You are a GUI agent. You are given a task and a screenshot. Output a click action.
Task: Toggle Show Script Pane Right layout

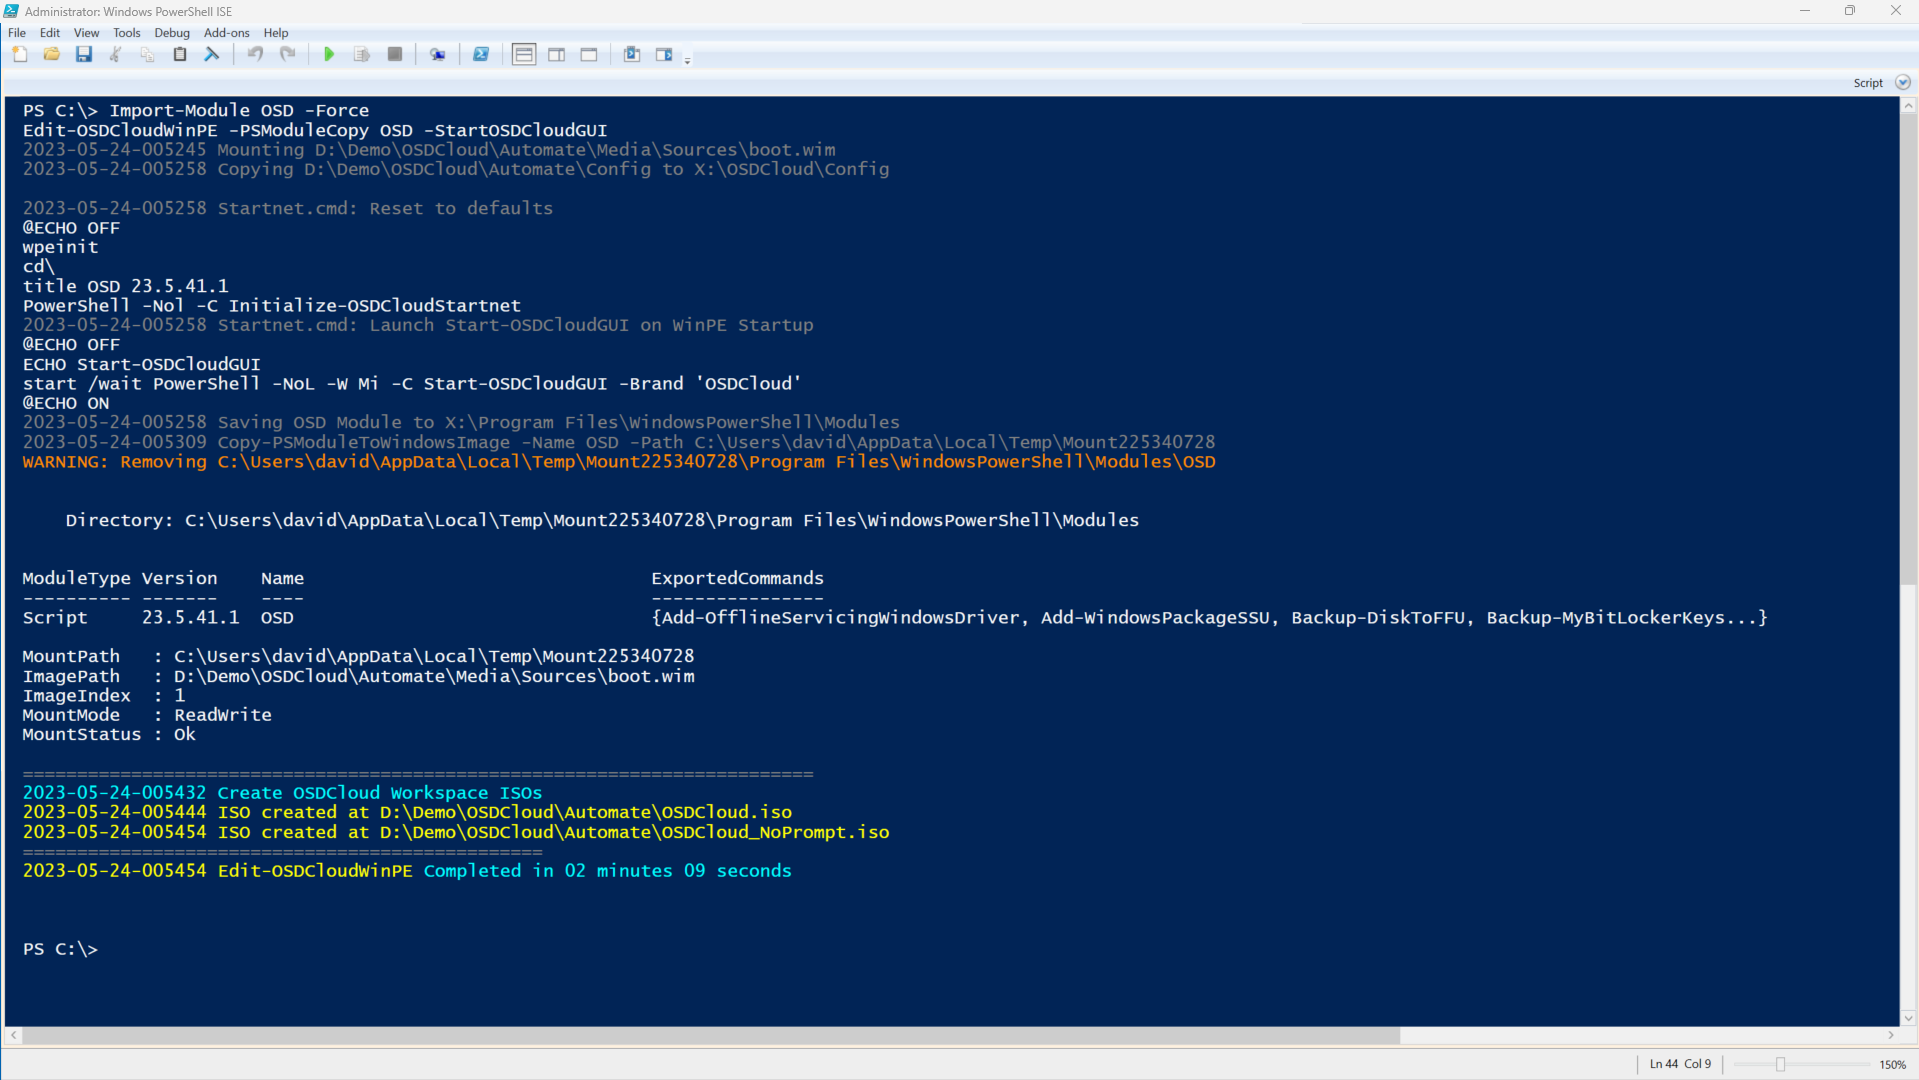click(x=557, y=55)
